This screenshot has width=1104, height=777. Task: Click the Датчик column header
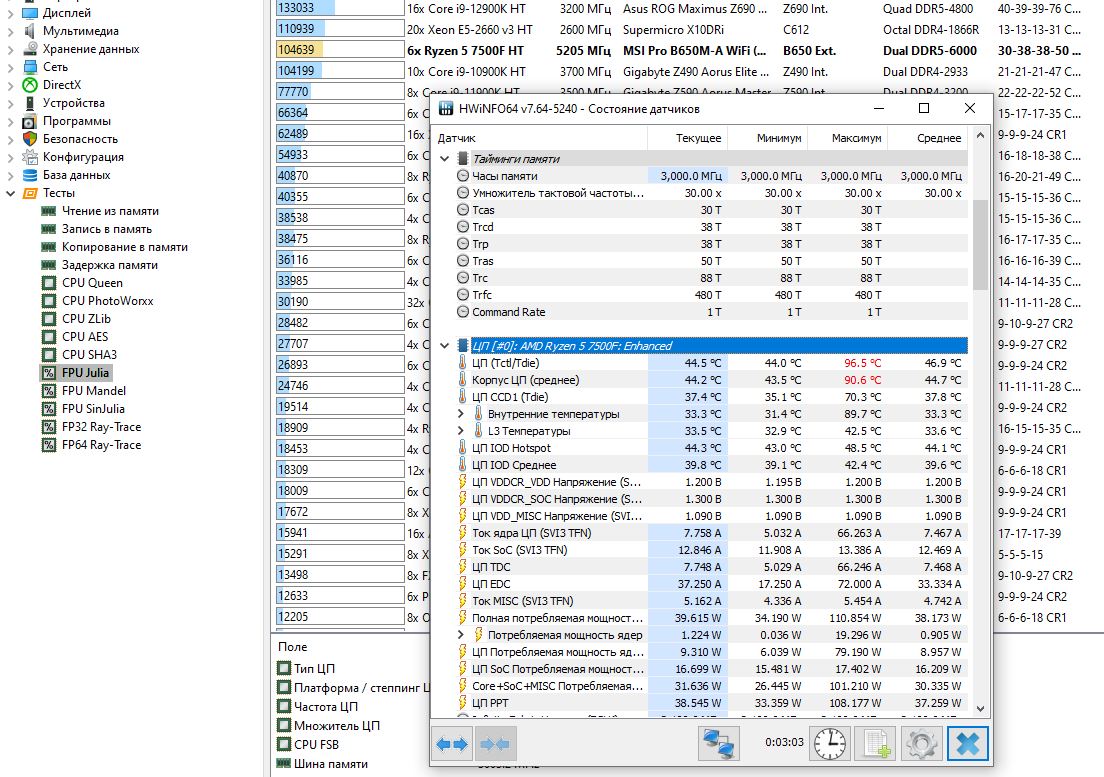(x=540, y=138)
